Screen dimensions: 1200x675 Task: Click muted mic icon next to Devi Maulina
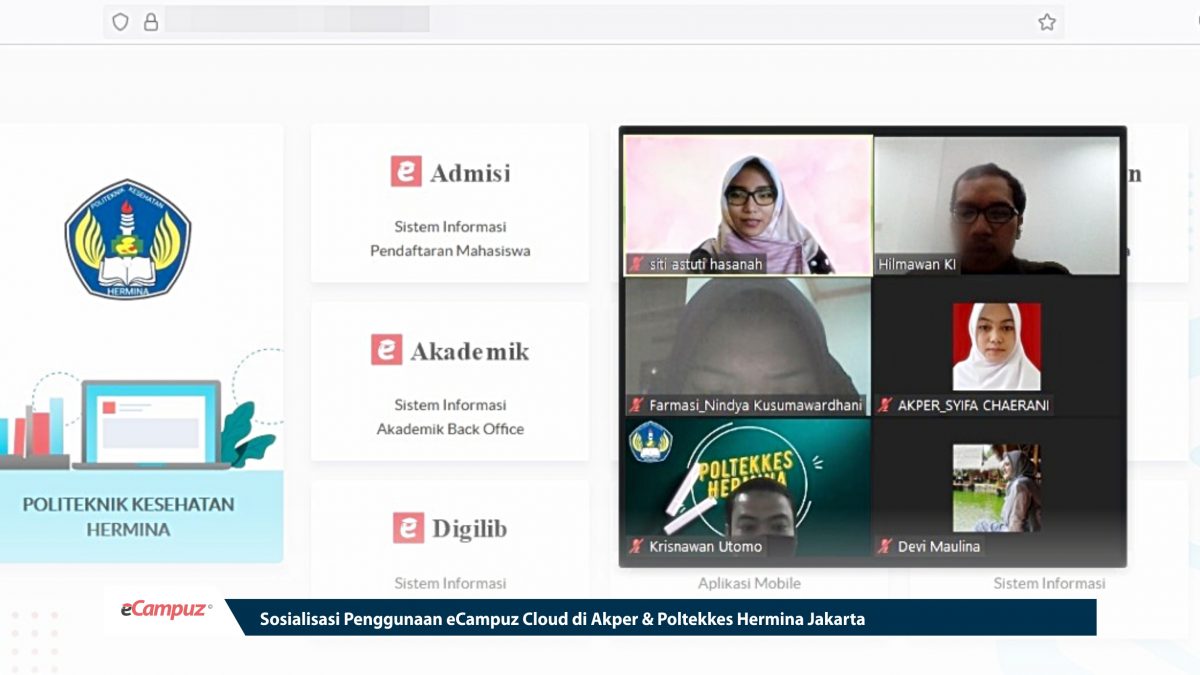(x=884, y=546)
